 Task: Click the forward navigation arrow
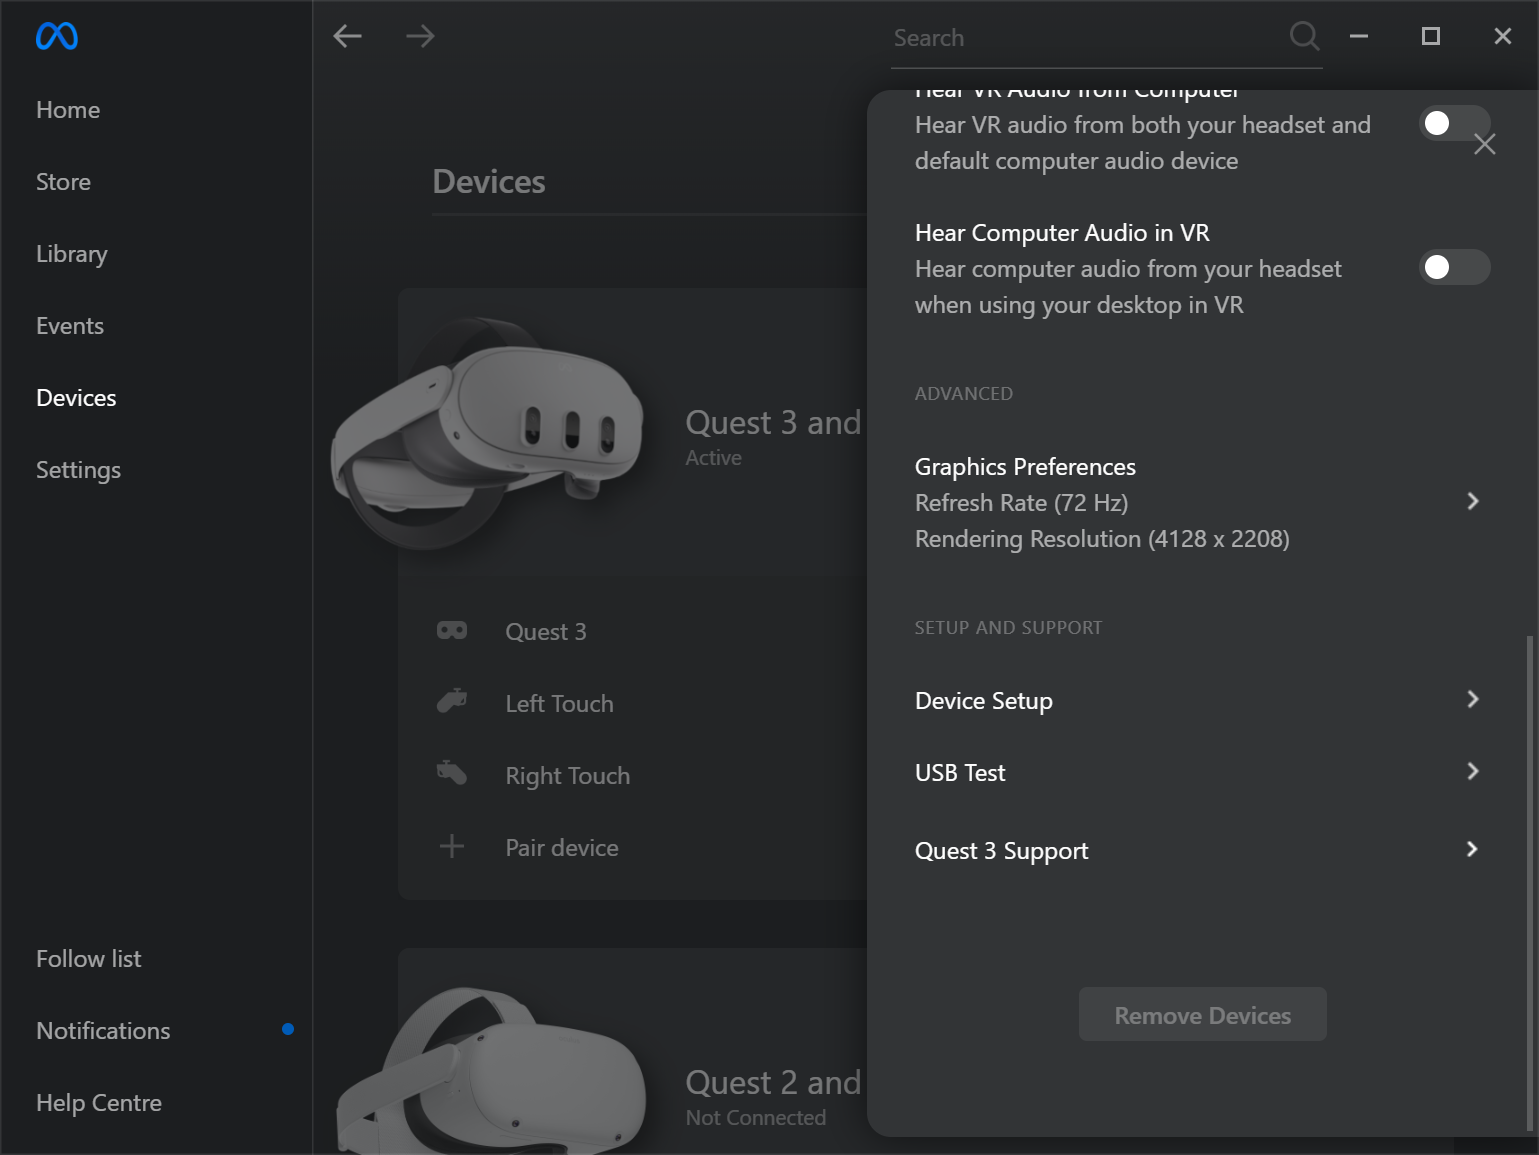click(420, 36)
